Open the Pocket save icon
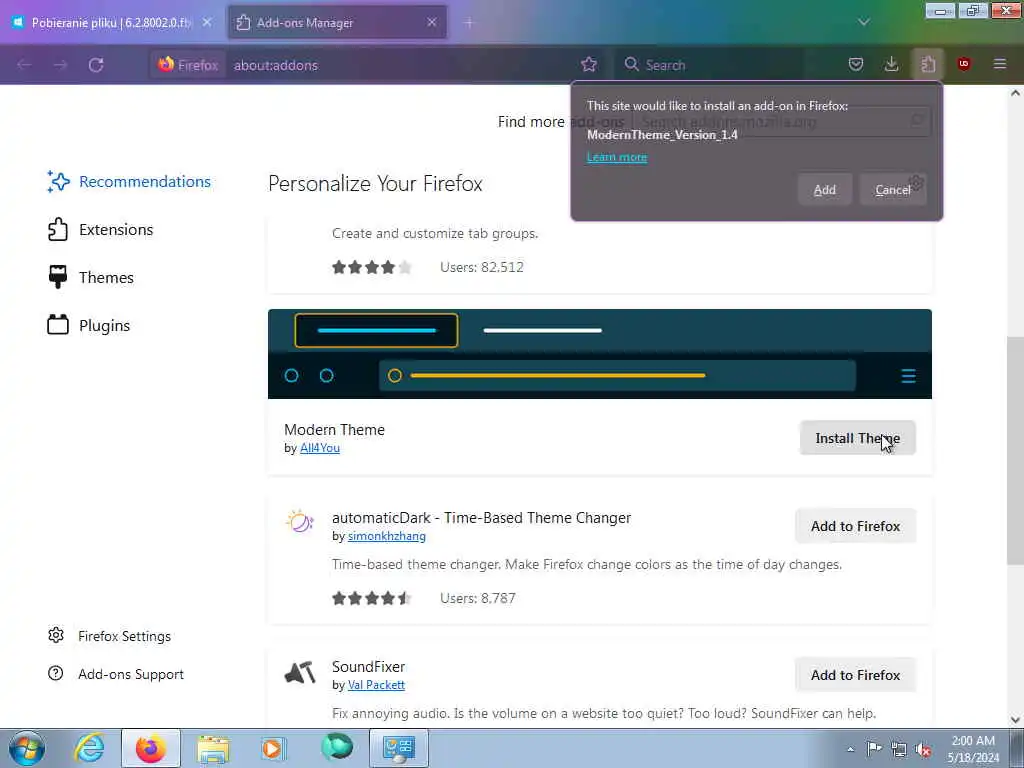 click(x=856, y=64)
